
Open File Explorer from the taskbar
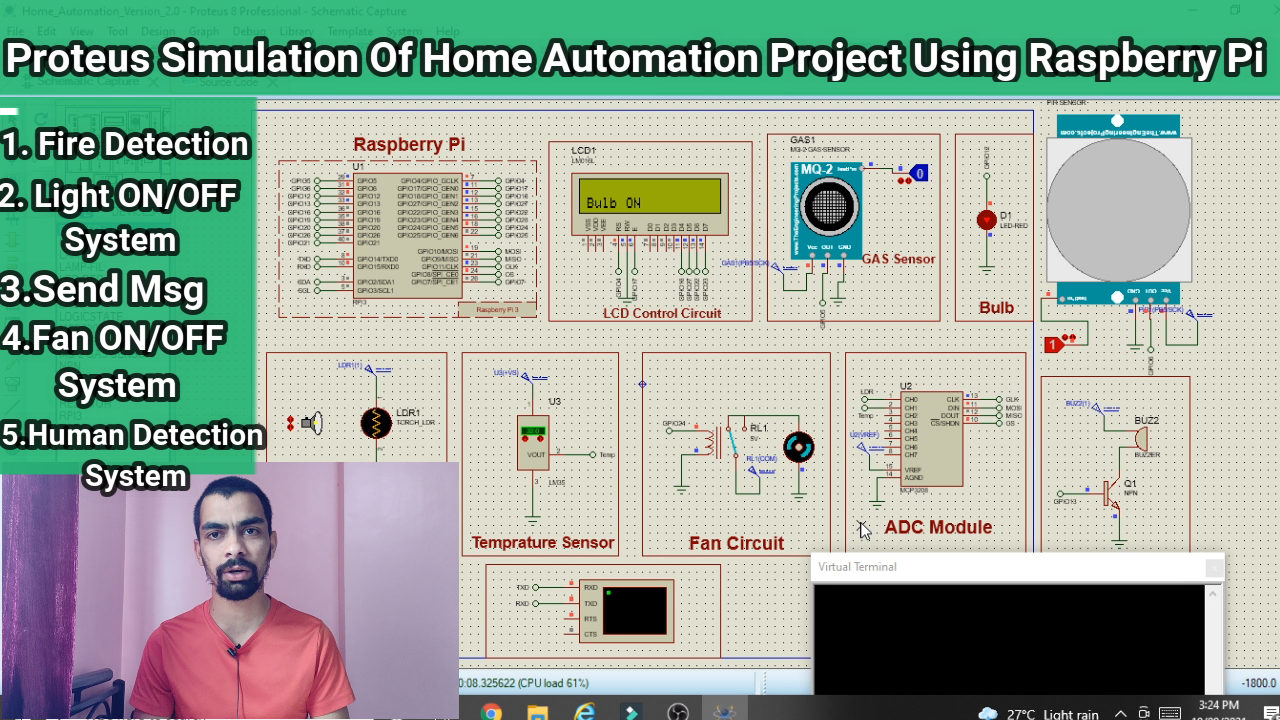538,712
